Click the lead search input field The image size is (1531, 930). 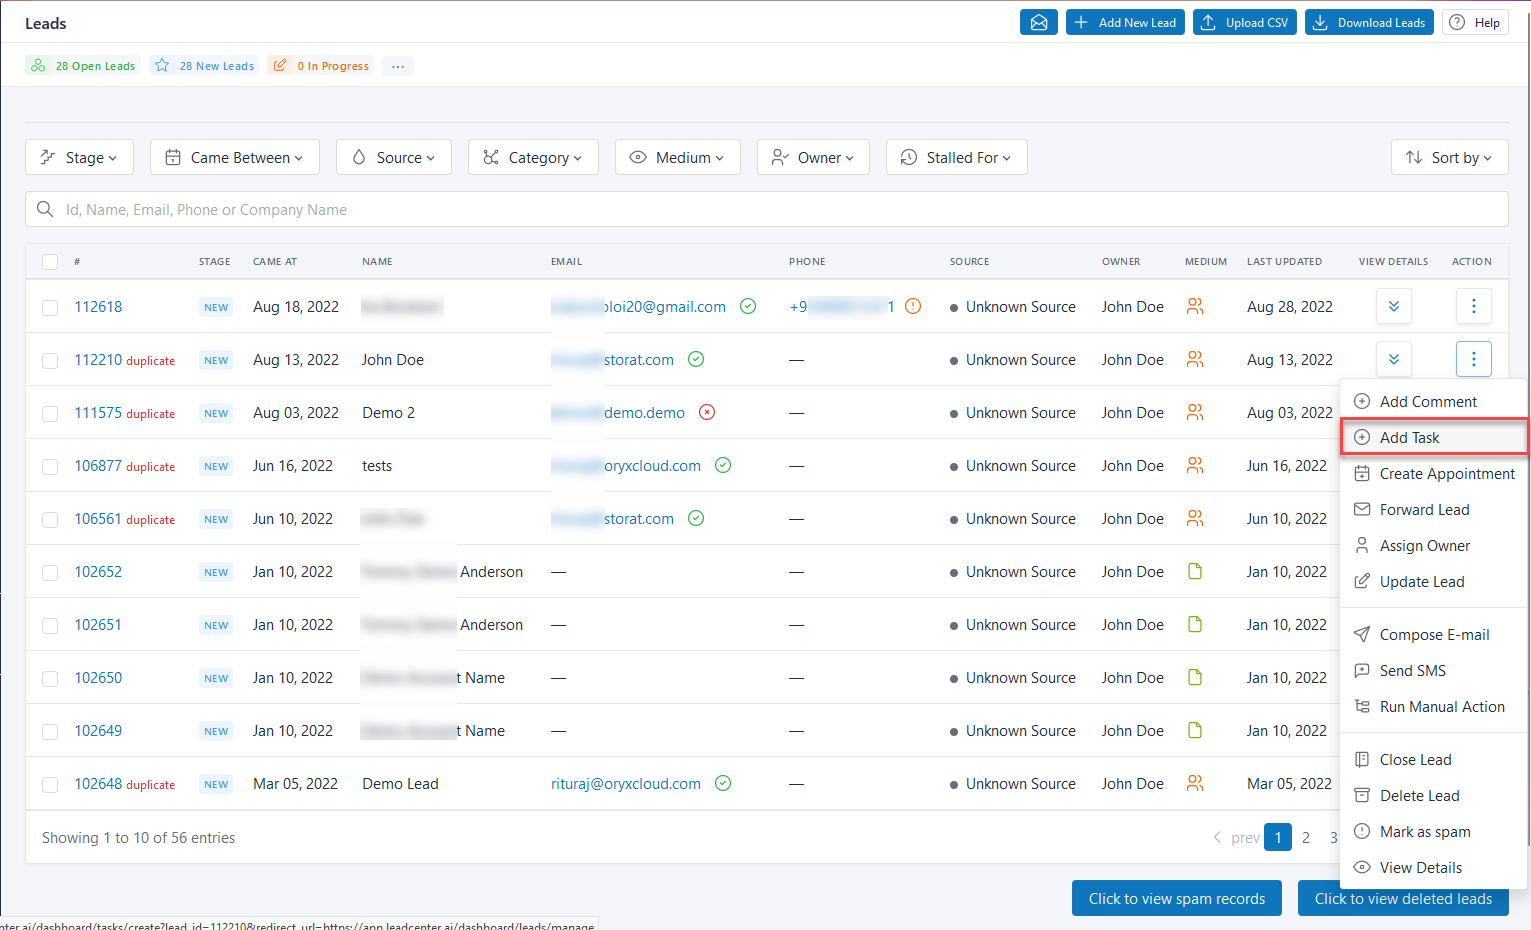[766, 209]
